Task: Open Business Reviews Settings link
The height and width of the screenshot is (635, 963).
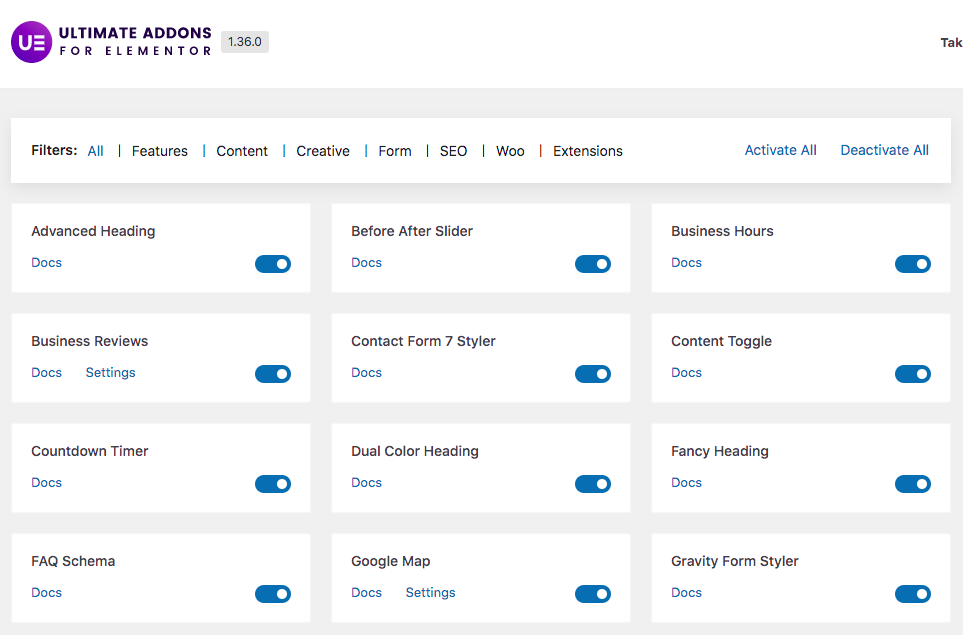Action: click(110, 373)
